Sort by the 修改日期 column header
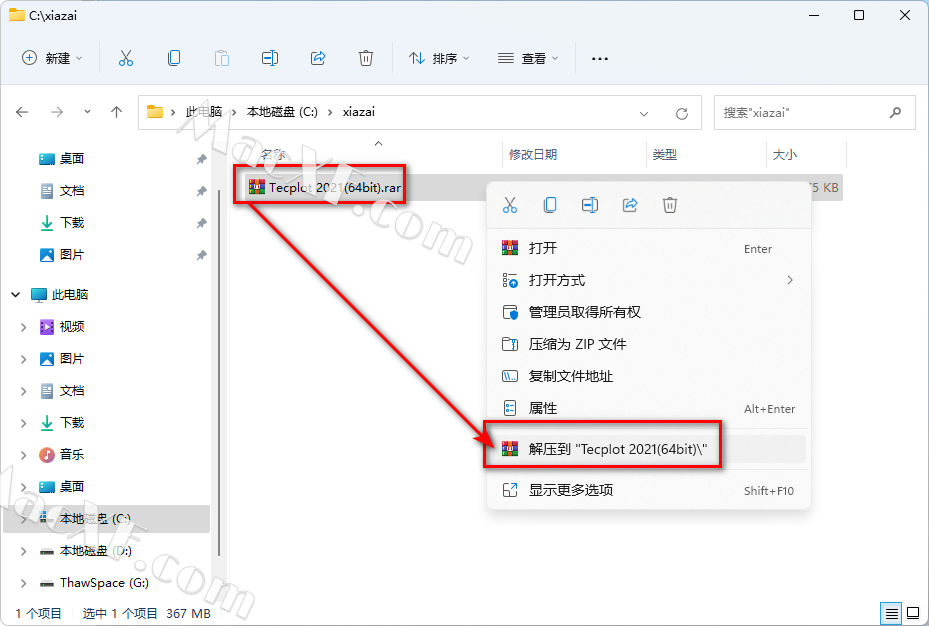 (574, 155)
